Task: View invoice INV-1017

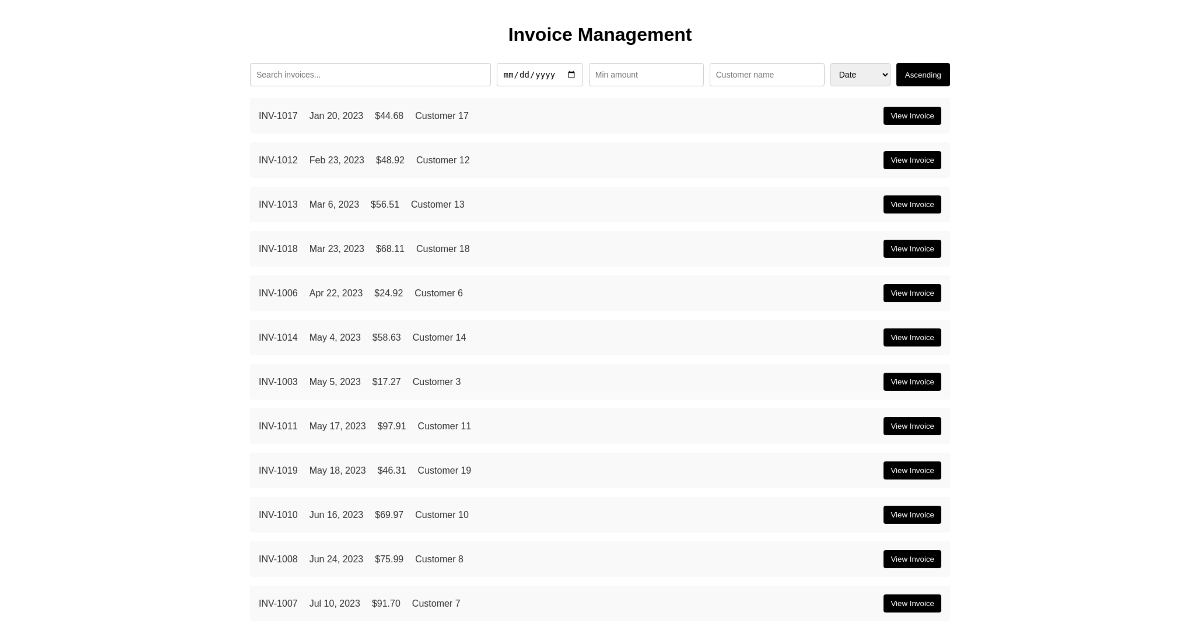Action: (x=911, y=115)
